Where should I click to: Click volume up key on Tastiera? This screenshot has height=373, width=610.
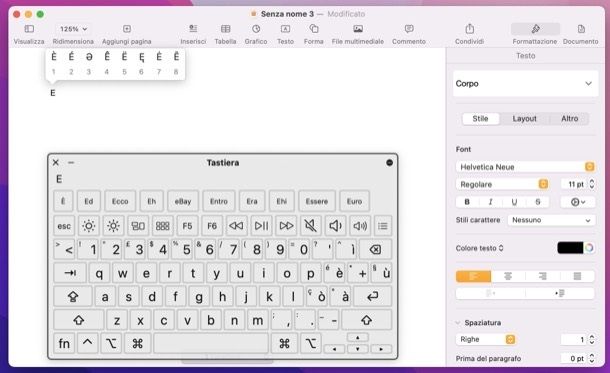tap(360, 226)
